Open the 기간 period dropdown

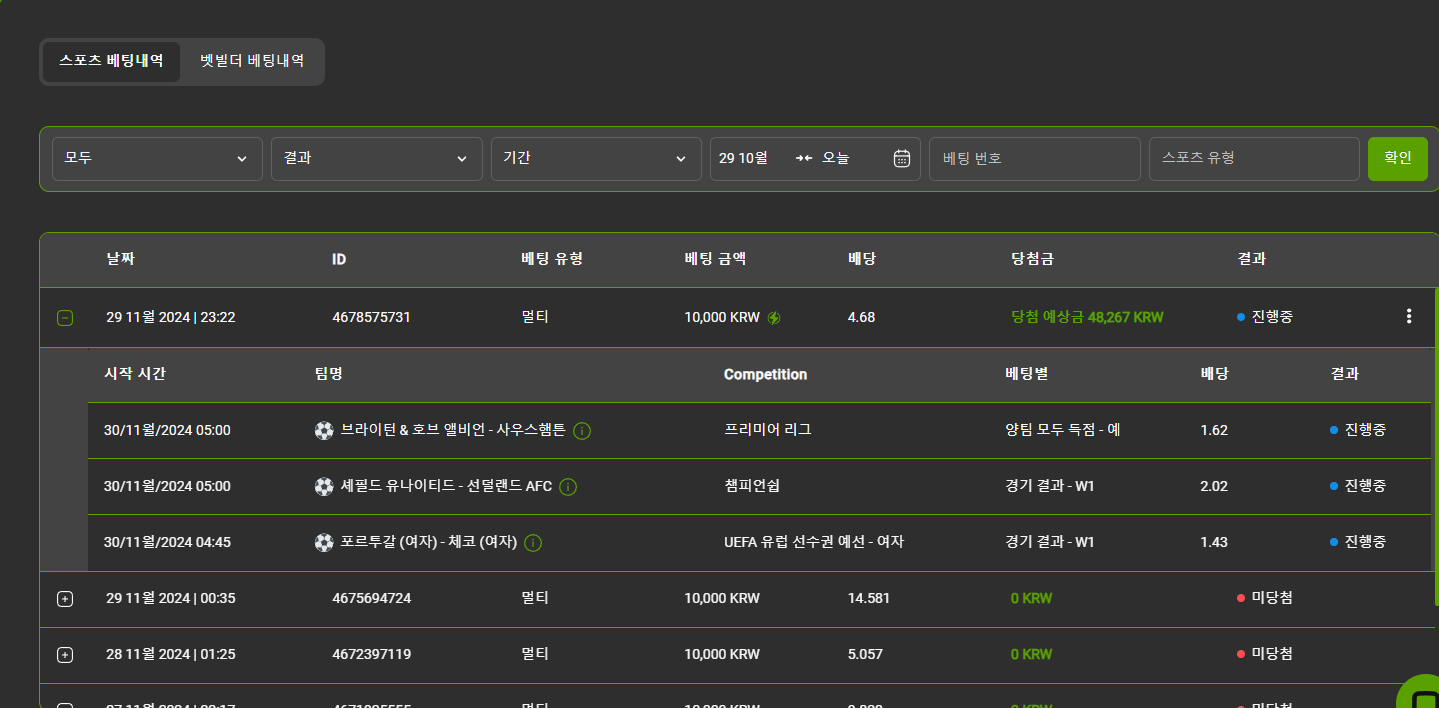click(x=596, y=159)
